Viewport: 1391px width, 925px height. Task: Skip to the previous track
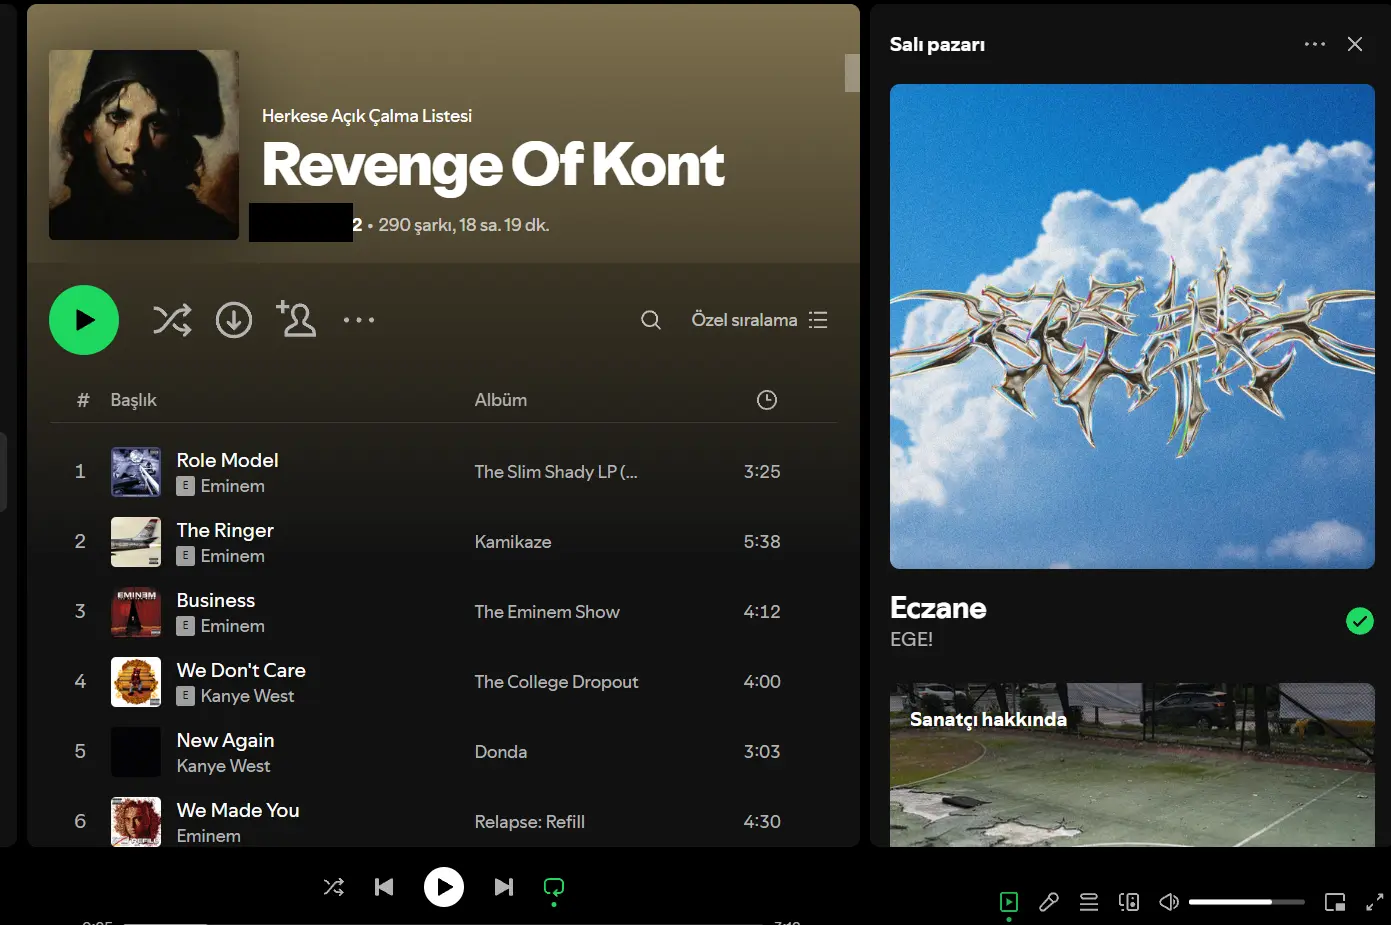click(384, 887)
